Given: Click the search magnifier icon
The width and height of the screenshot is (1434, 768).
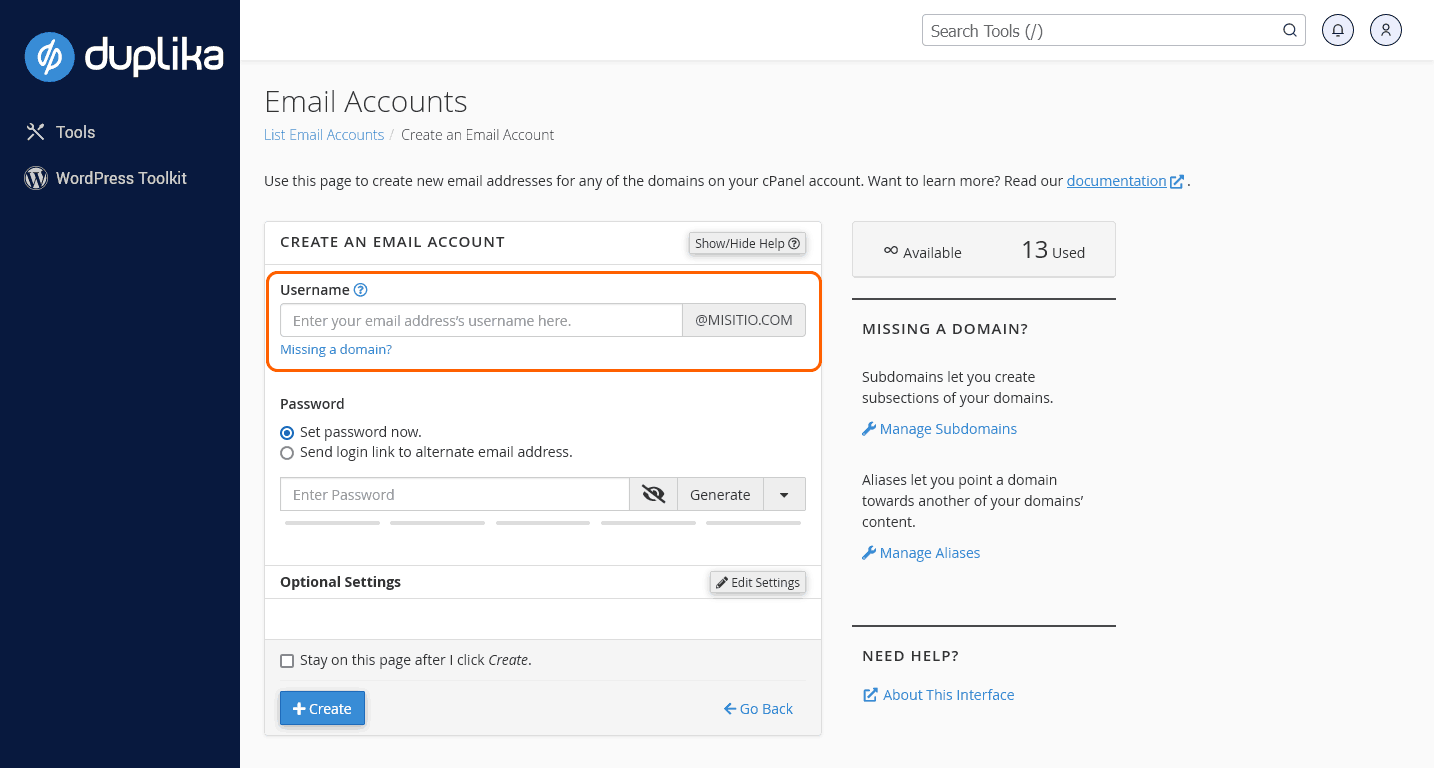Looking at the screenshot, I should coord(1290,30).
